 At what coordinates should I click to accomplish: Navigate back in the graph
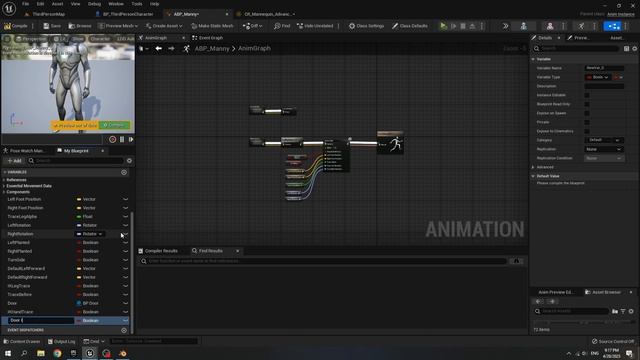[x=158, y=49]
